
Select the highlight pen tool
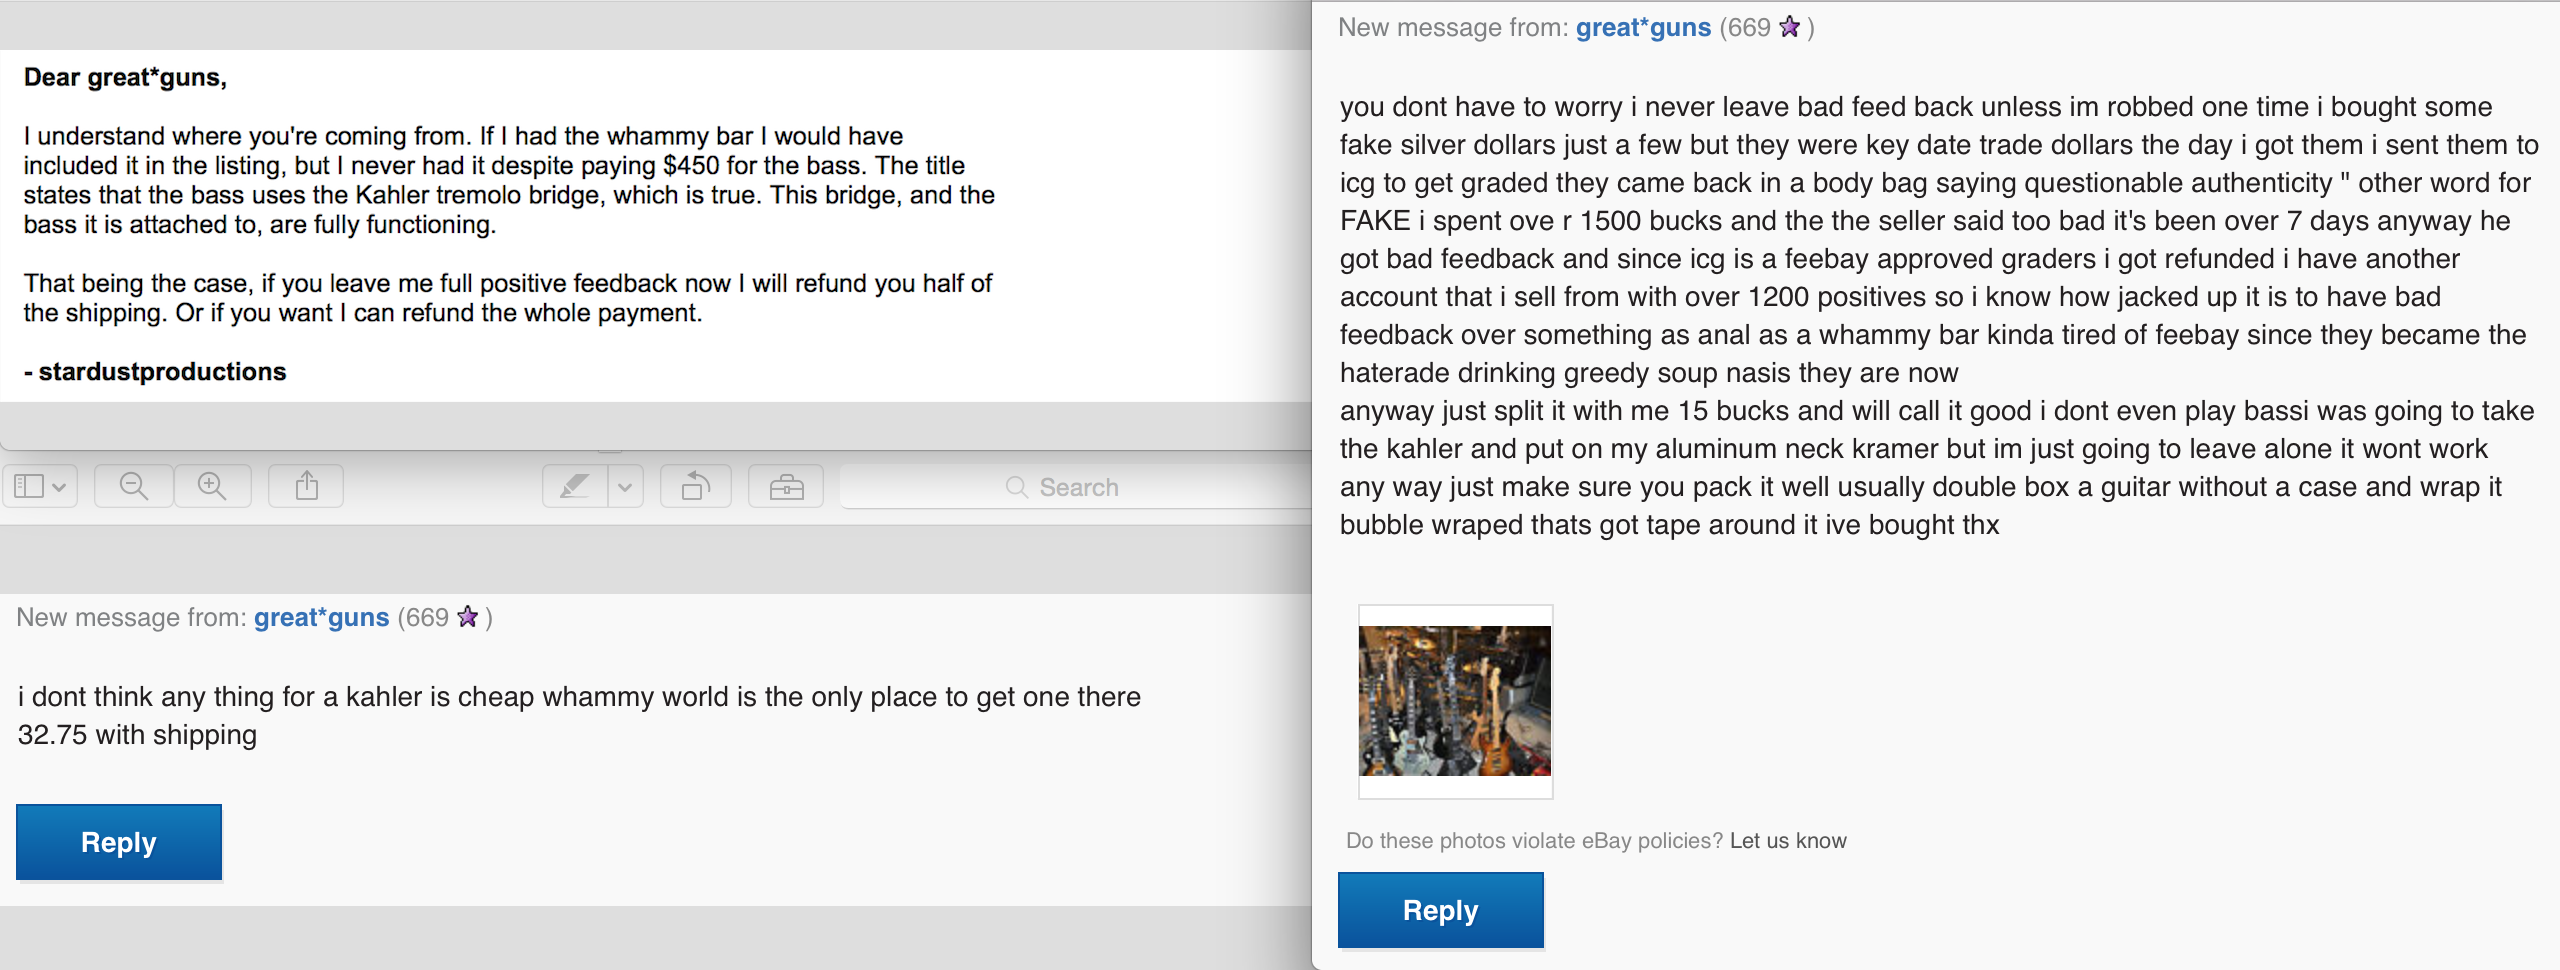tap(575, 487)
